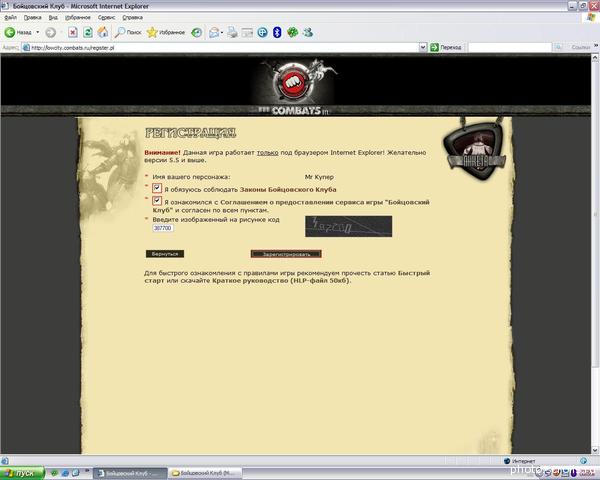Open the Избранное favorites star

click(166, 33)
